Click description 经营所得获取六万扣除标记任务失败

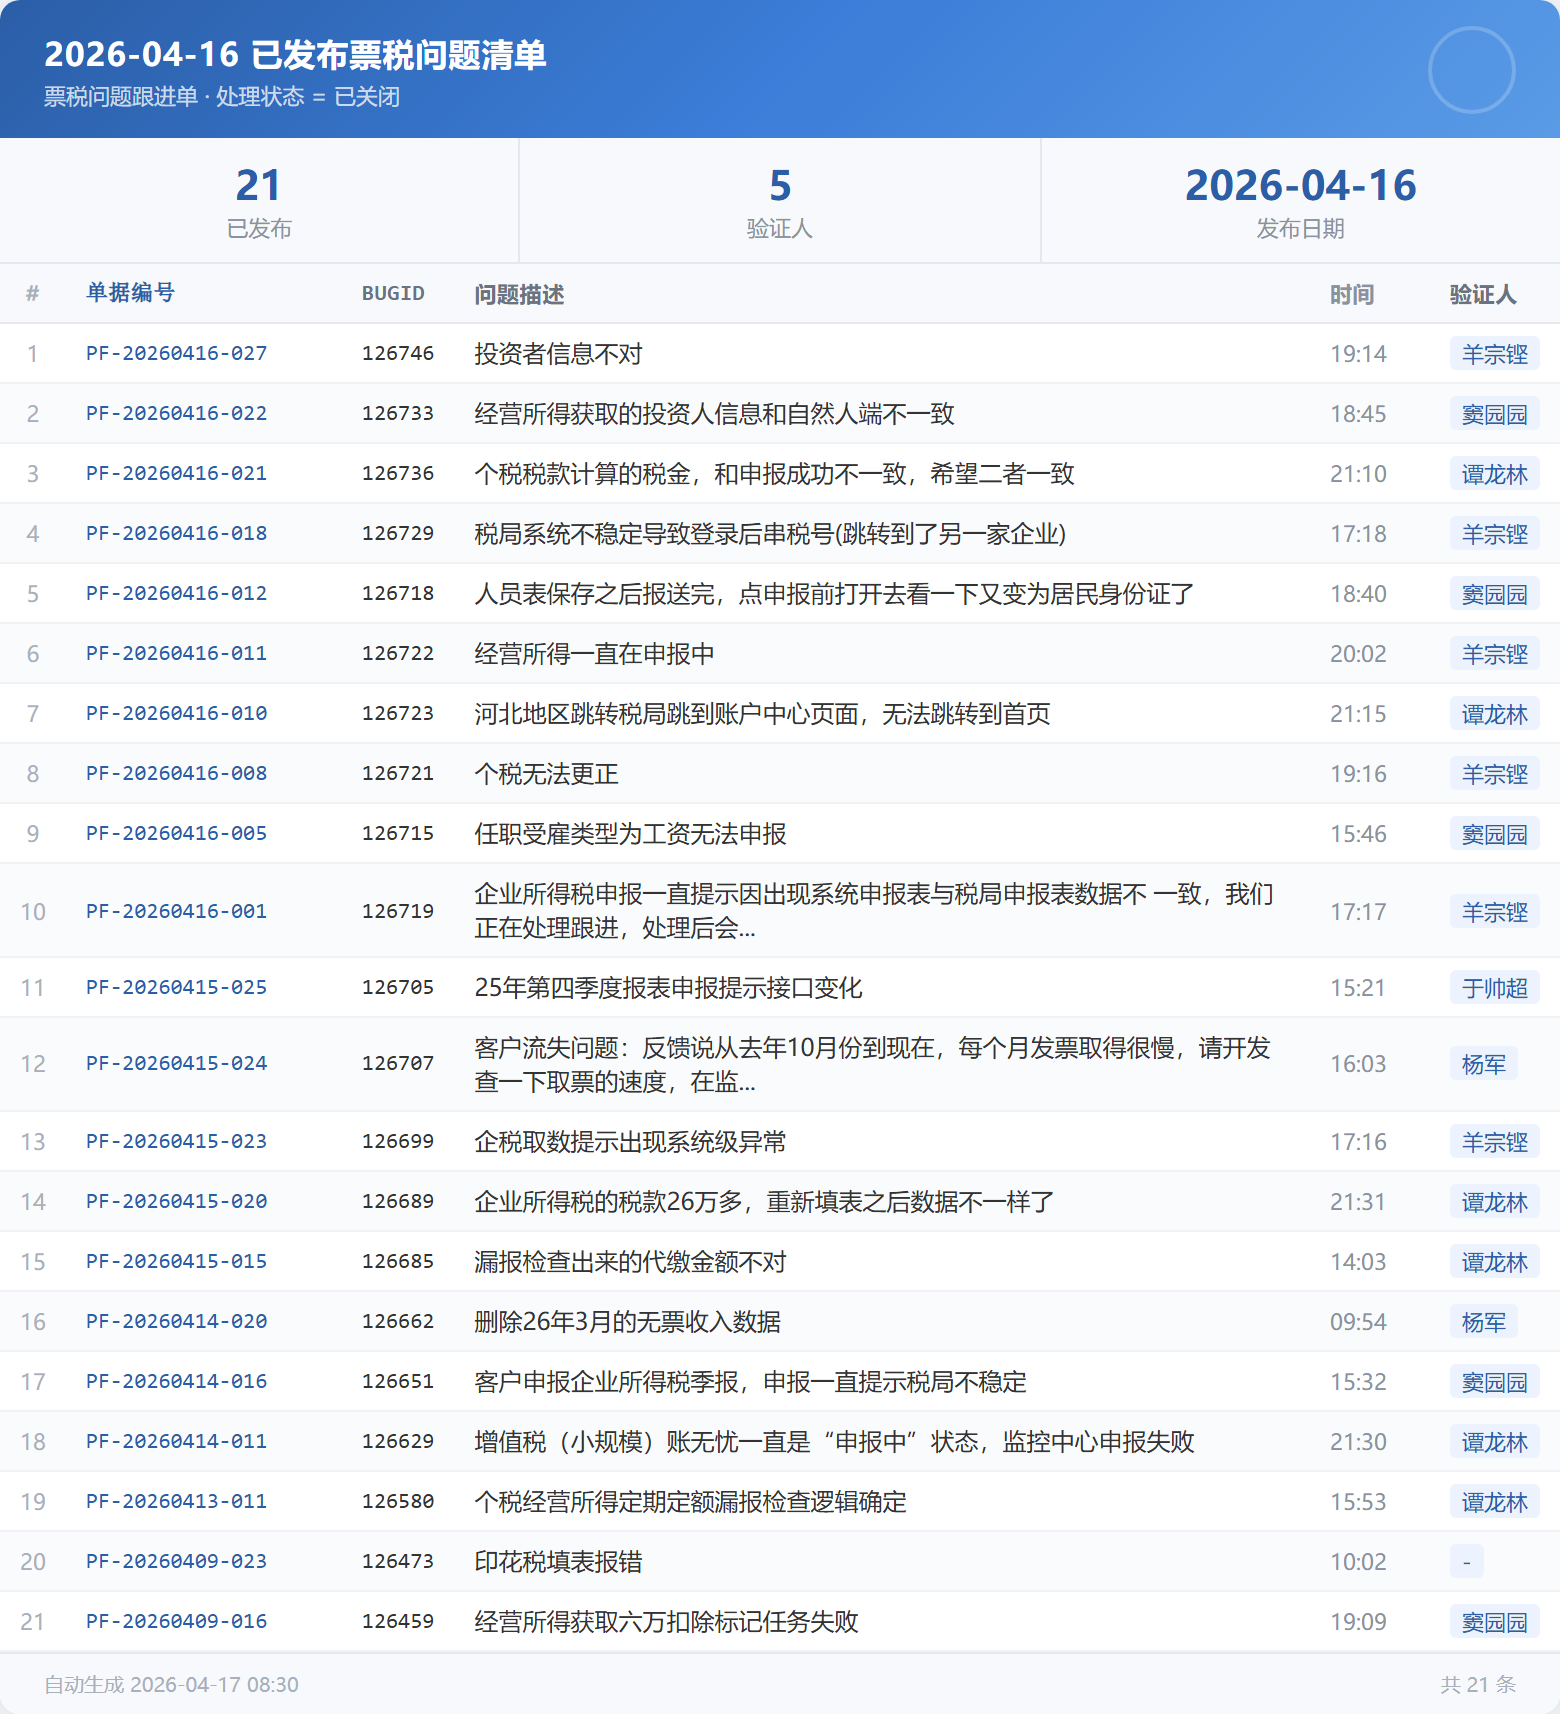[666, 1622]
